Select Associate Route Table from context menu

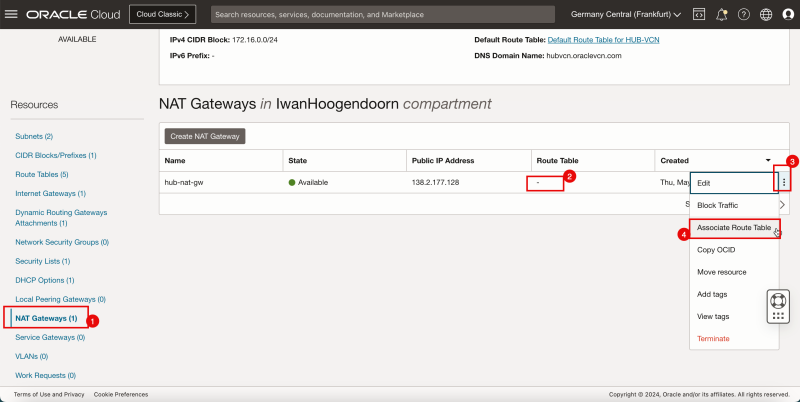[x=733, y=228]
